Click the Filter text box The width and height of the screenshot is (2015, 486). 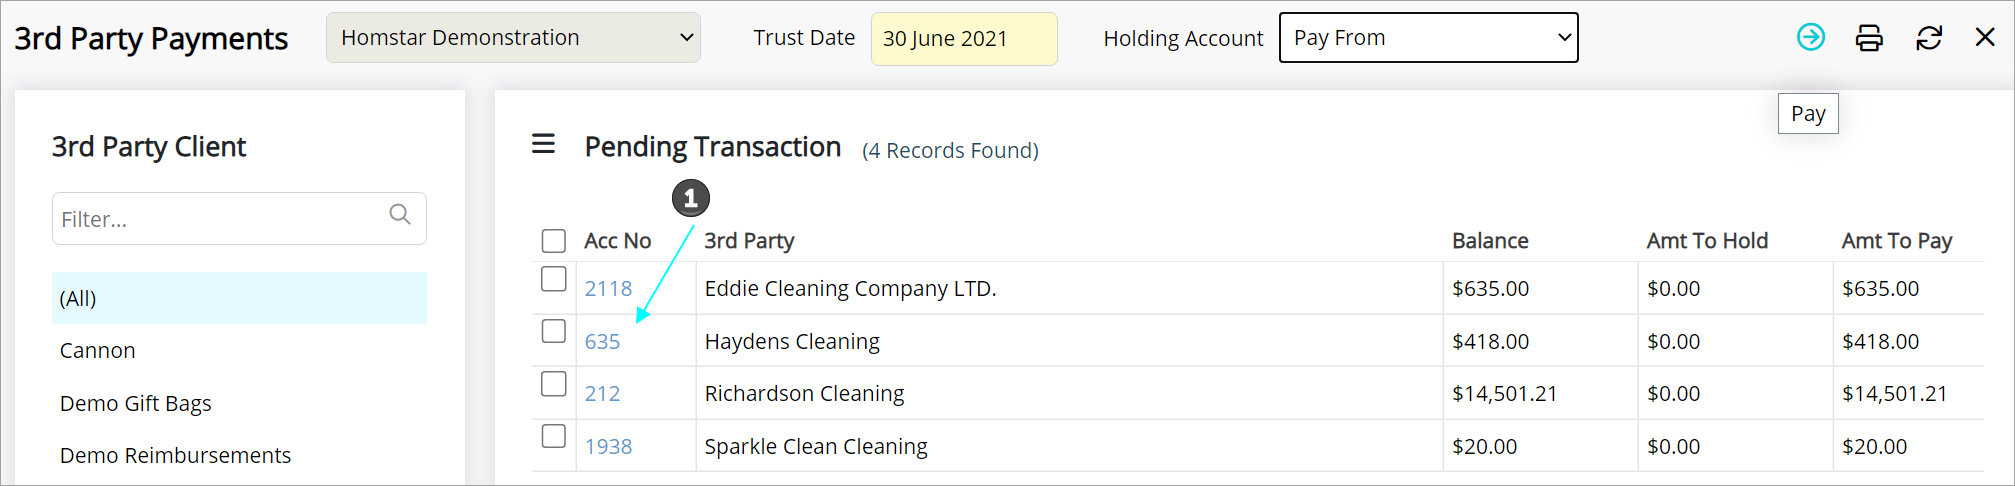(220, 219)
